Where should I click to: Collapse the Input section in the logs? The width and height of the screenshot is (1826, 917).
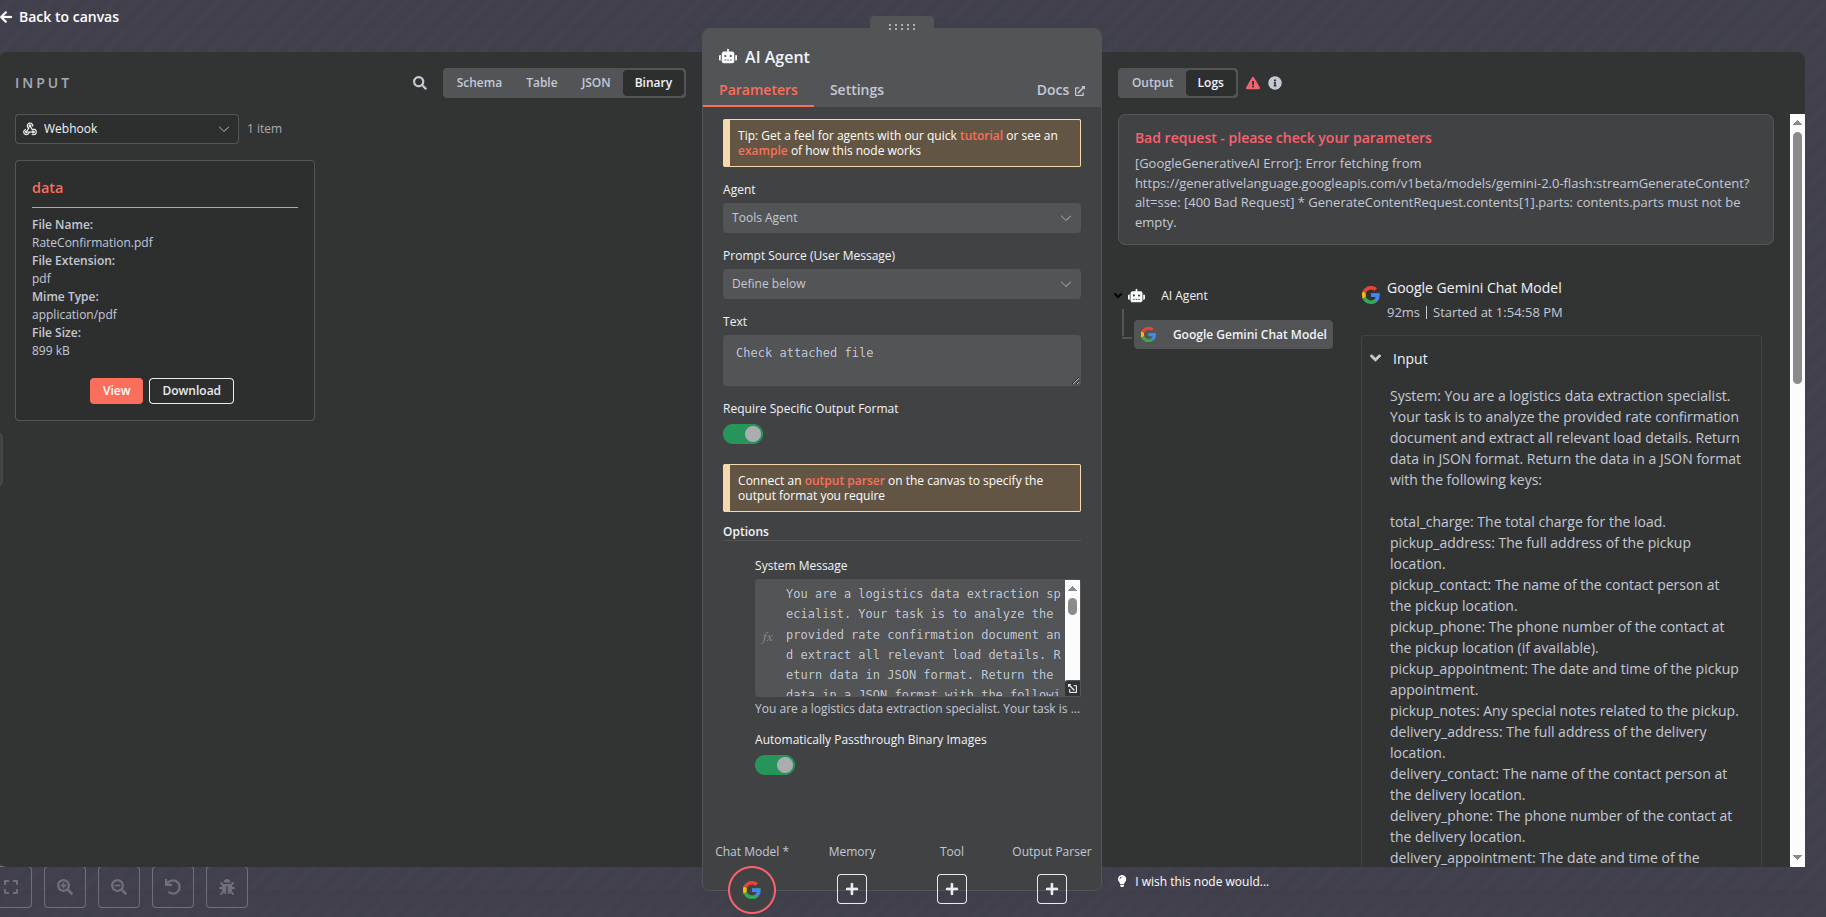tap(1376, 358)
